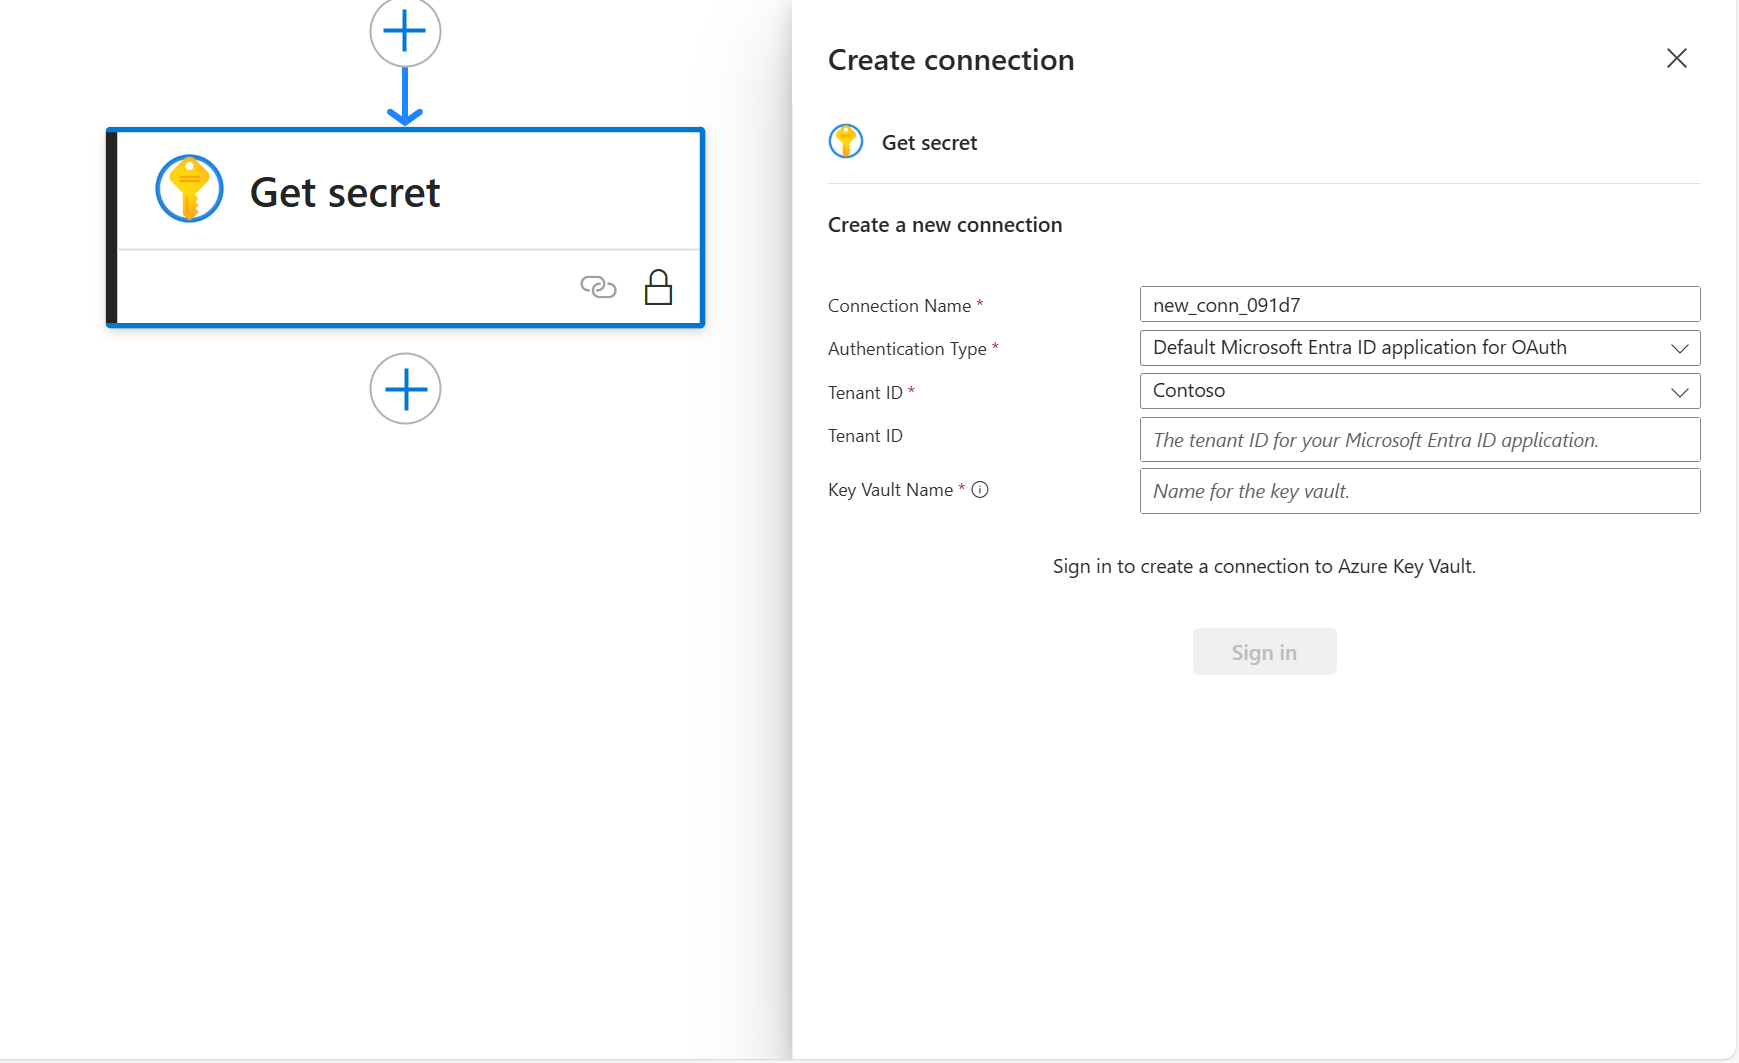
Task: Click the Sign in to create a connection message
Action: click(x=1264, y=566)
